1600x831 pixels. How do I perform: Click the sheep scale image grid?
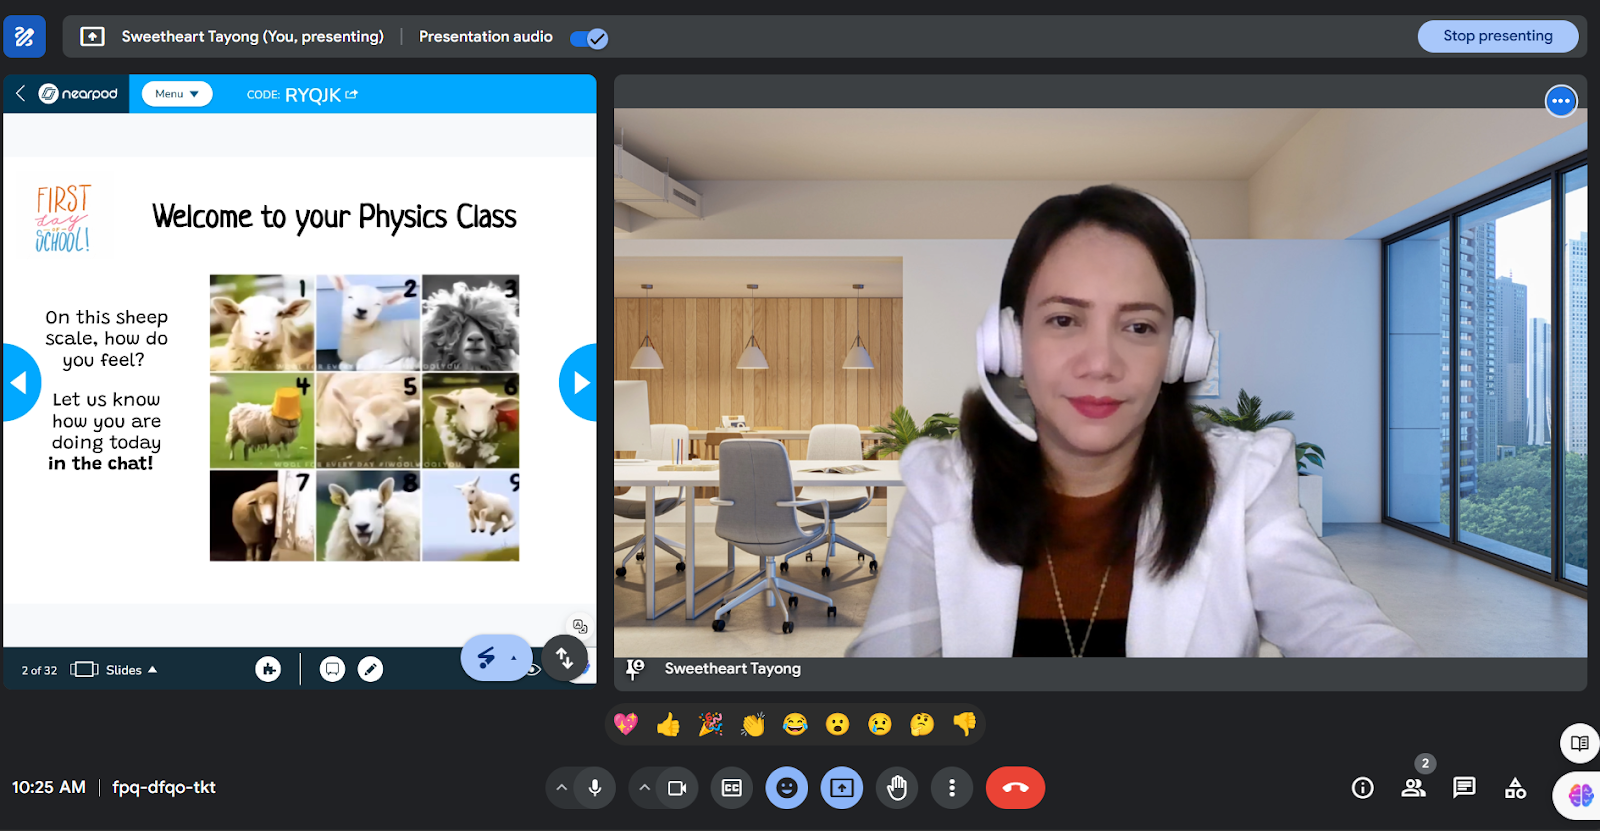click(x=364, y=418)
